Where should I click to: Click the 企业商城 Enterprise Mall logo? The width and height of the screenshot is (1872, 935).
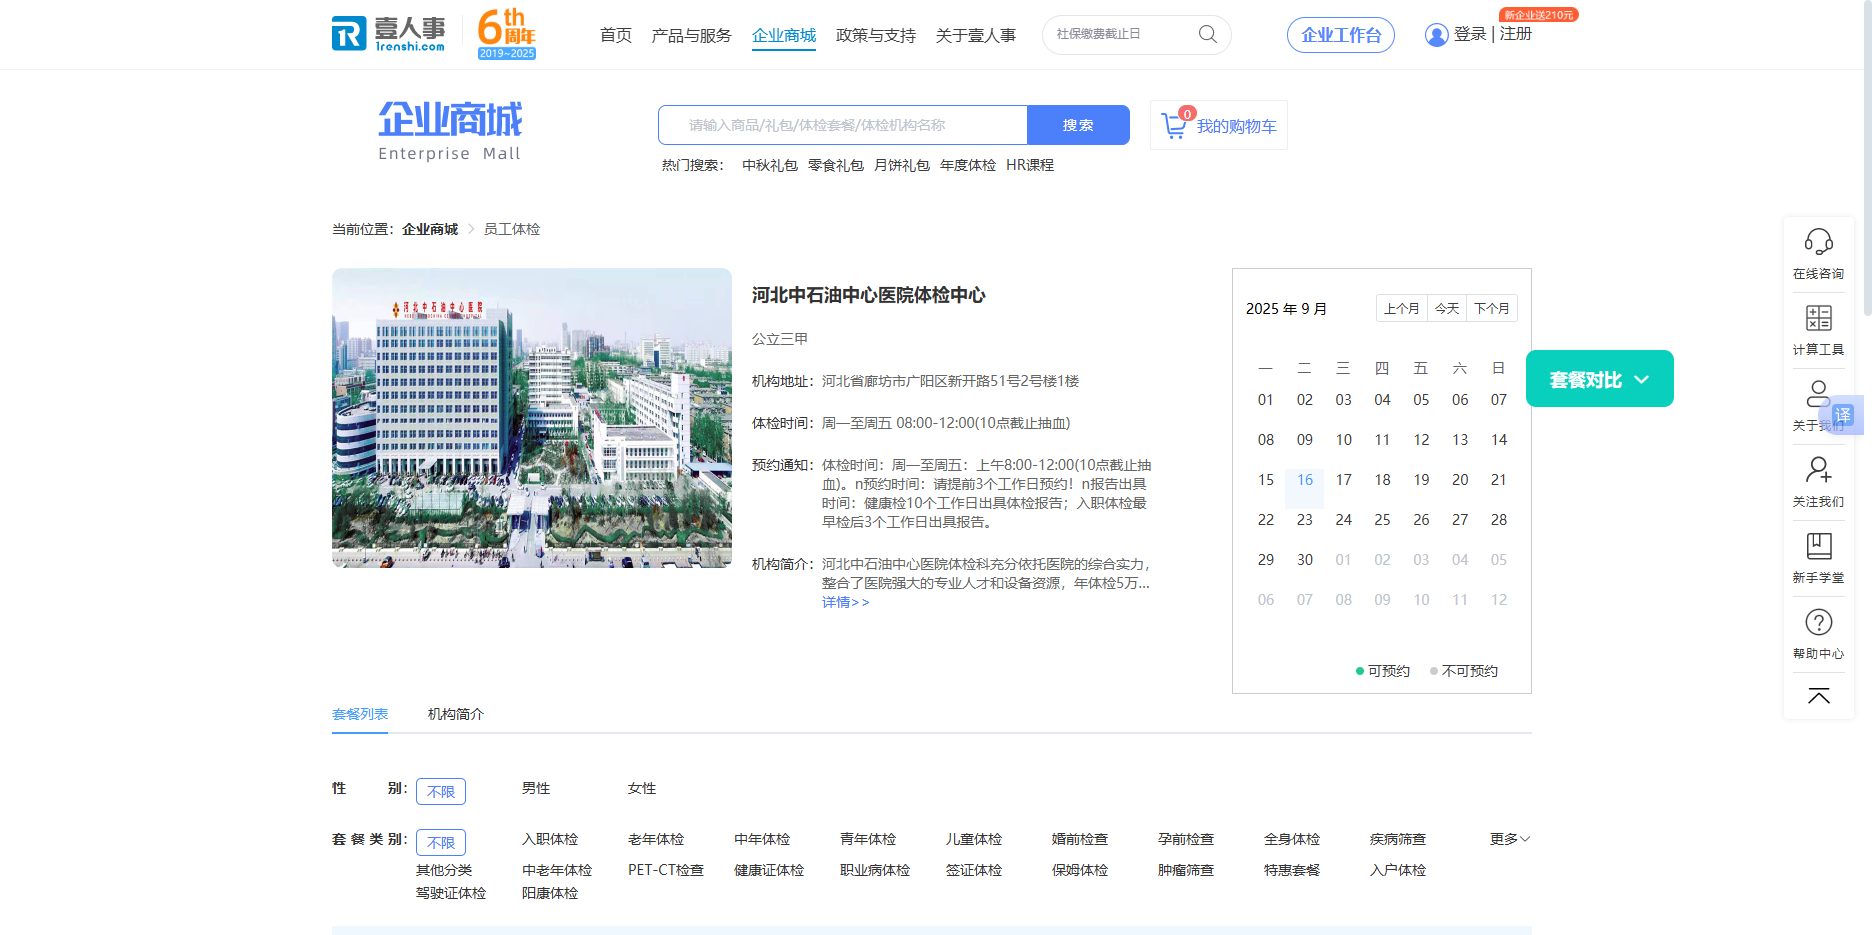[450, 130]
